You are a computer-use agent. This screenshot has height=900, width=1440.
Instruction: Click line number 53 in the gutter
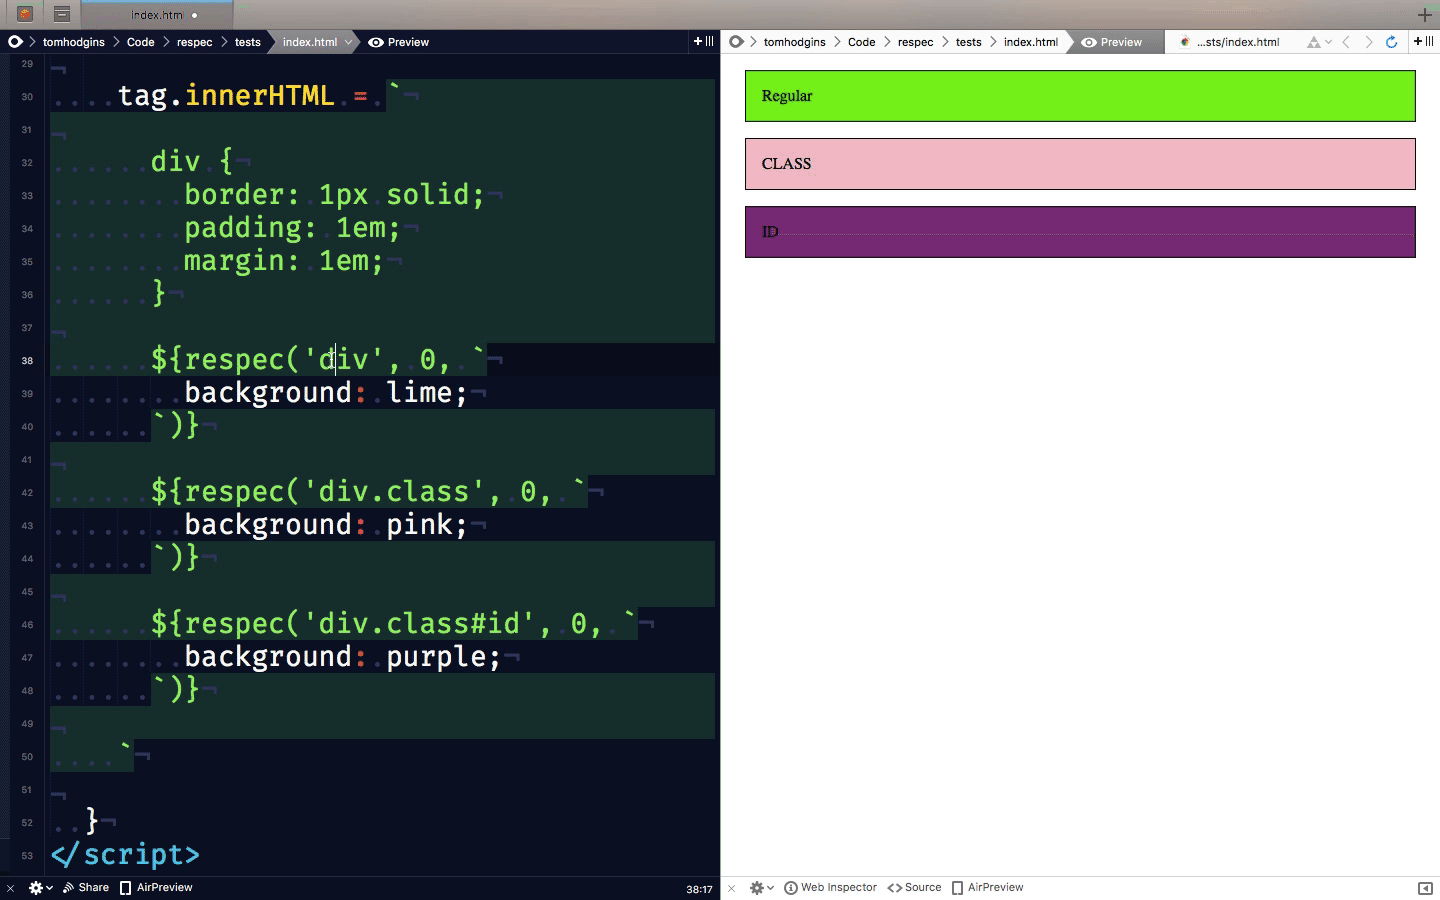coord(27,856)
